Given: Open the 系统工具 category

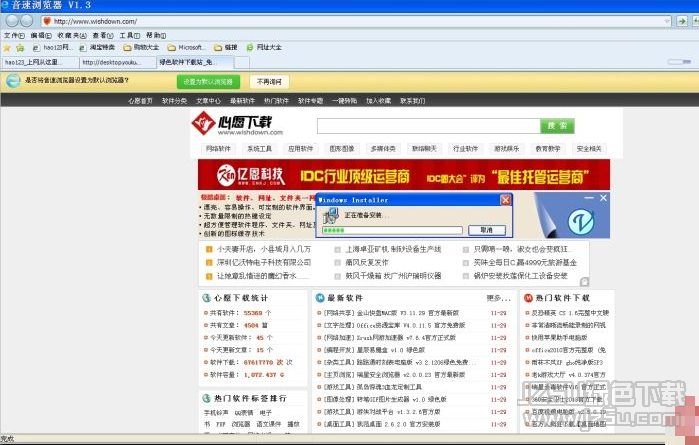Looking at the screenshot, I should pyautogui.click(x=259, y=148).
